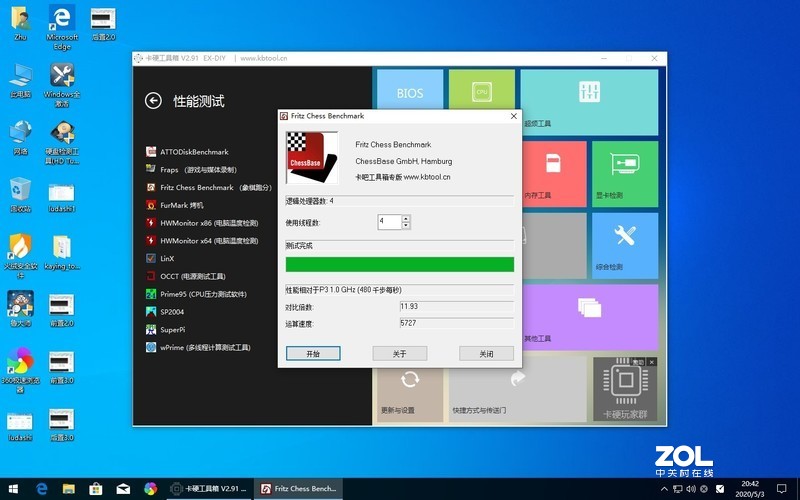Screen dimensions: 800x500
Task: Open FurMark 烤机 from the list
Action: [x=175, y=205]
